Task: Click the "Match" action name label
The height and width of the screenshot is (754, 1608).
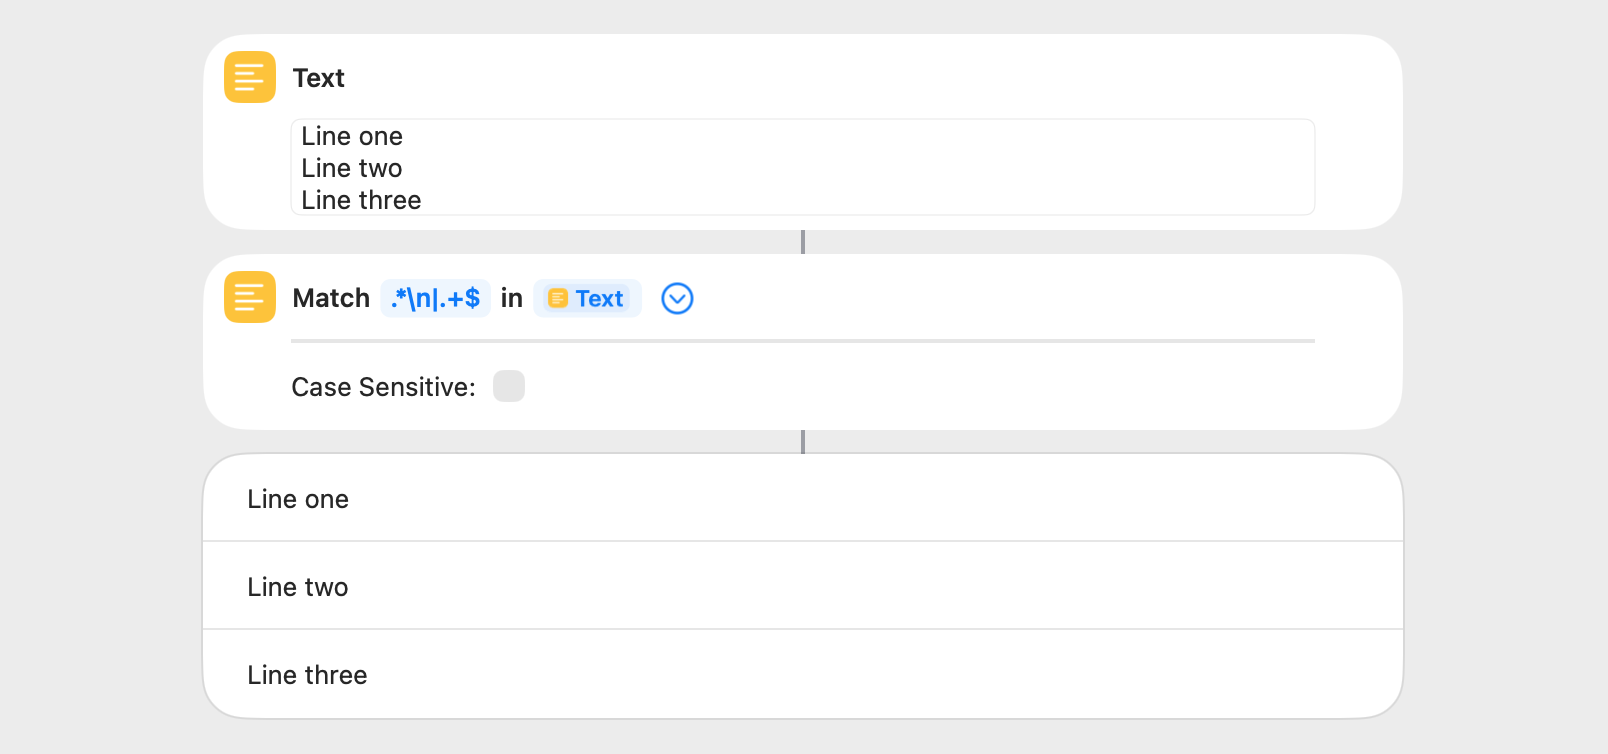Action: coord(331,298)
